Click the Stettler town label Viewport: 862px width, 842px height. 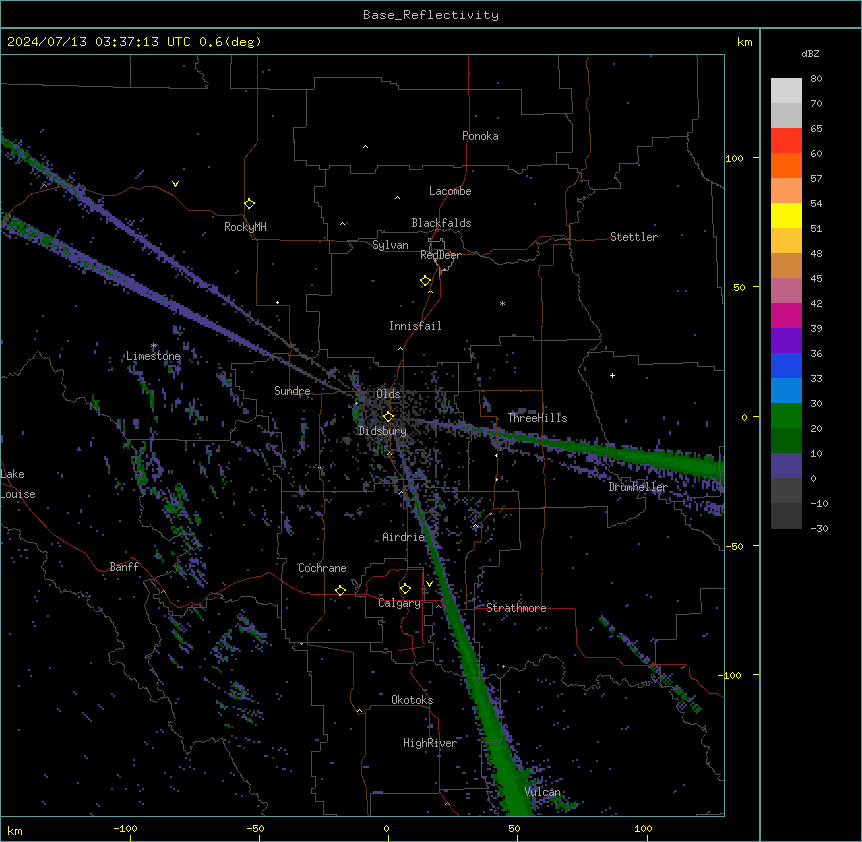point(634,237)
